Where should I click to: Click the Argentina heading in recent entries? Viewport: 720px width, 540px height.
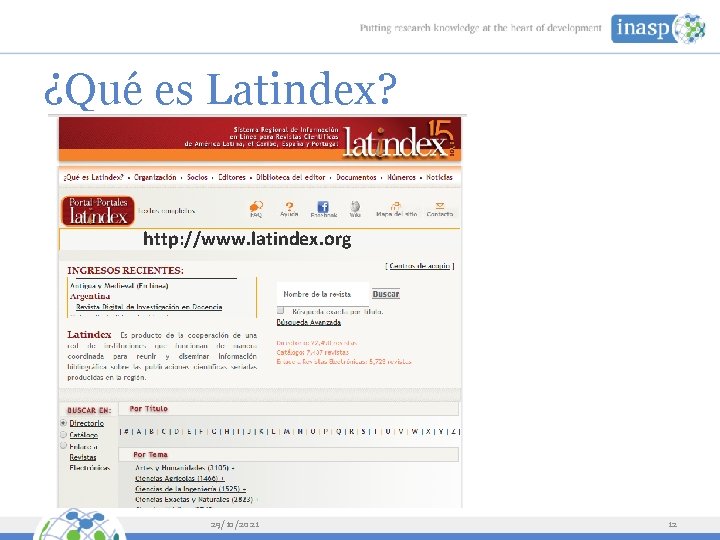point(90,296)
